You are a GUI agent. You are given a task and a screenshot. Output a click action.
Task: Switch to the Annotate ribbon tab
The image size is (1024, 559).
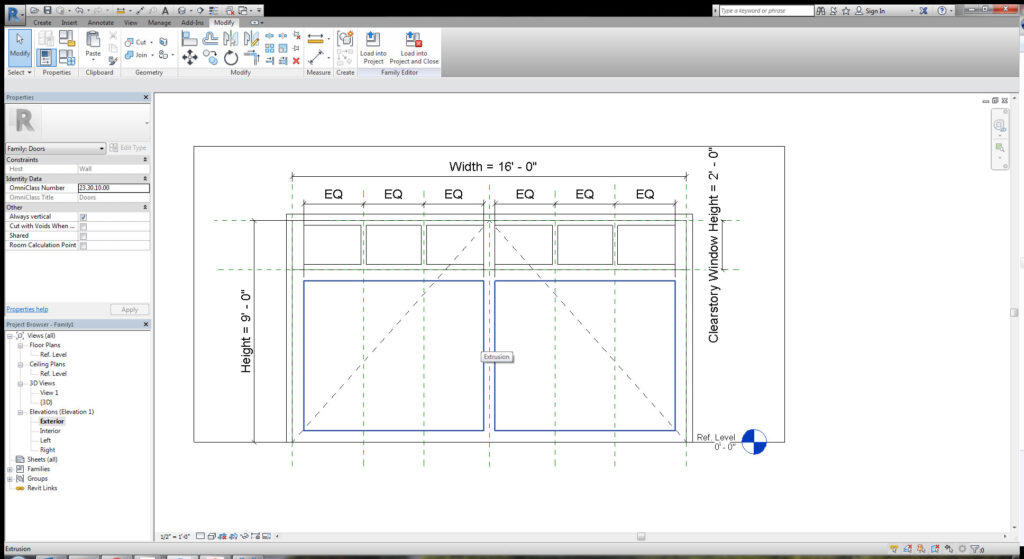click(x=101, y=22)
